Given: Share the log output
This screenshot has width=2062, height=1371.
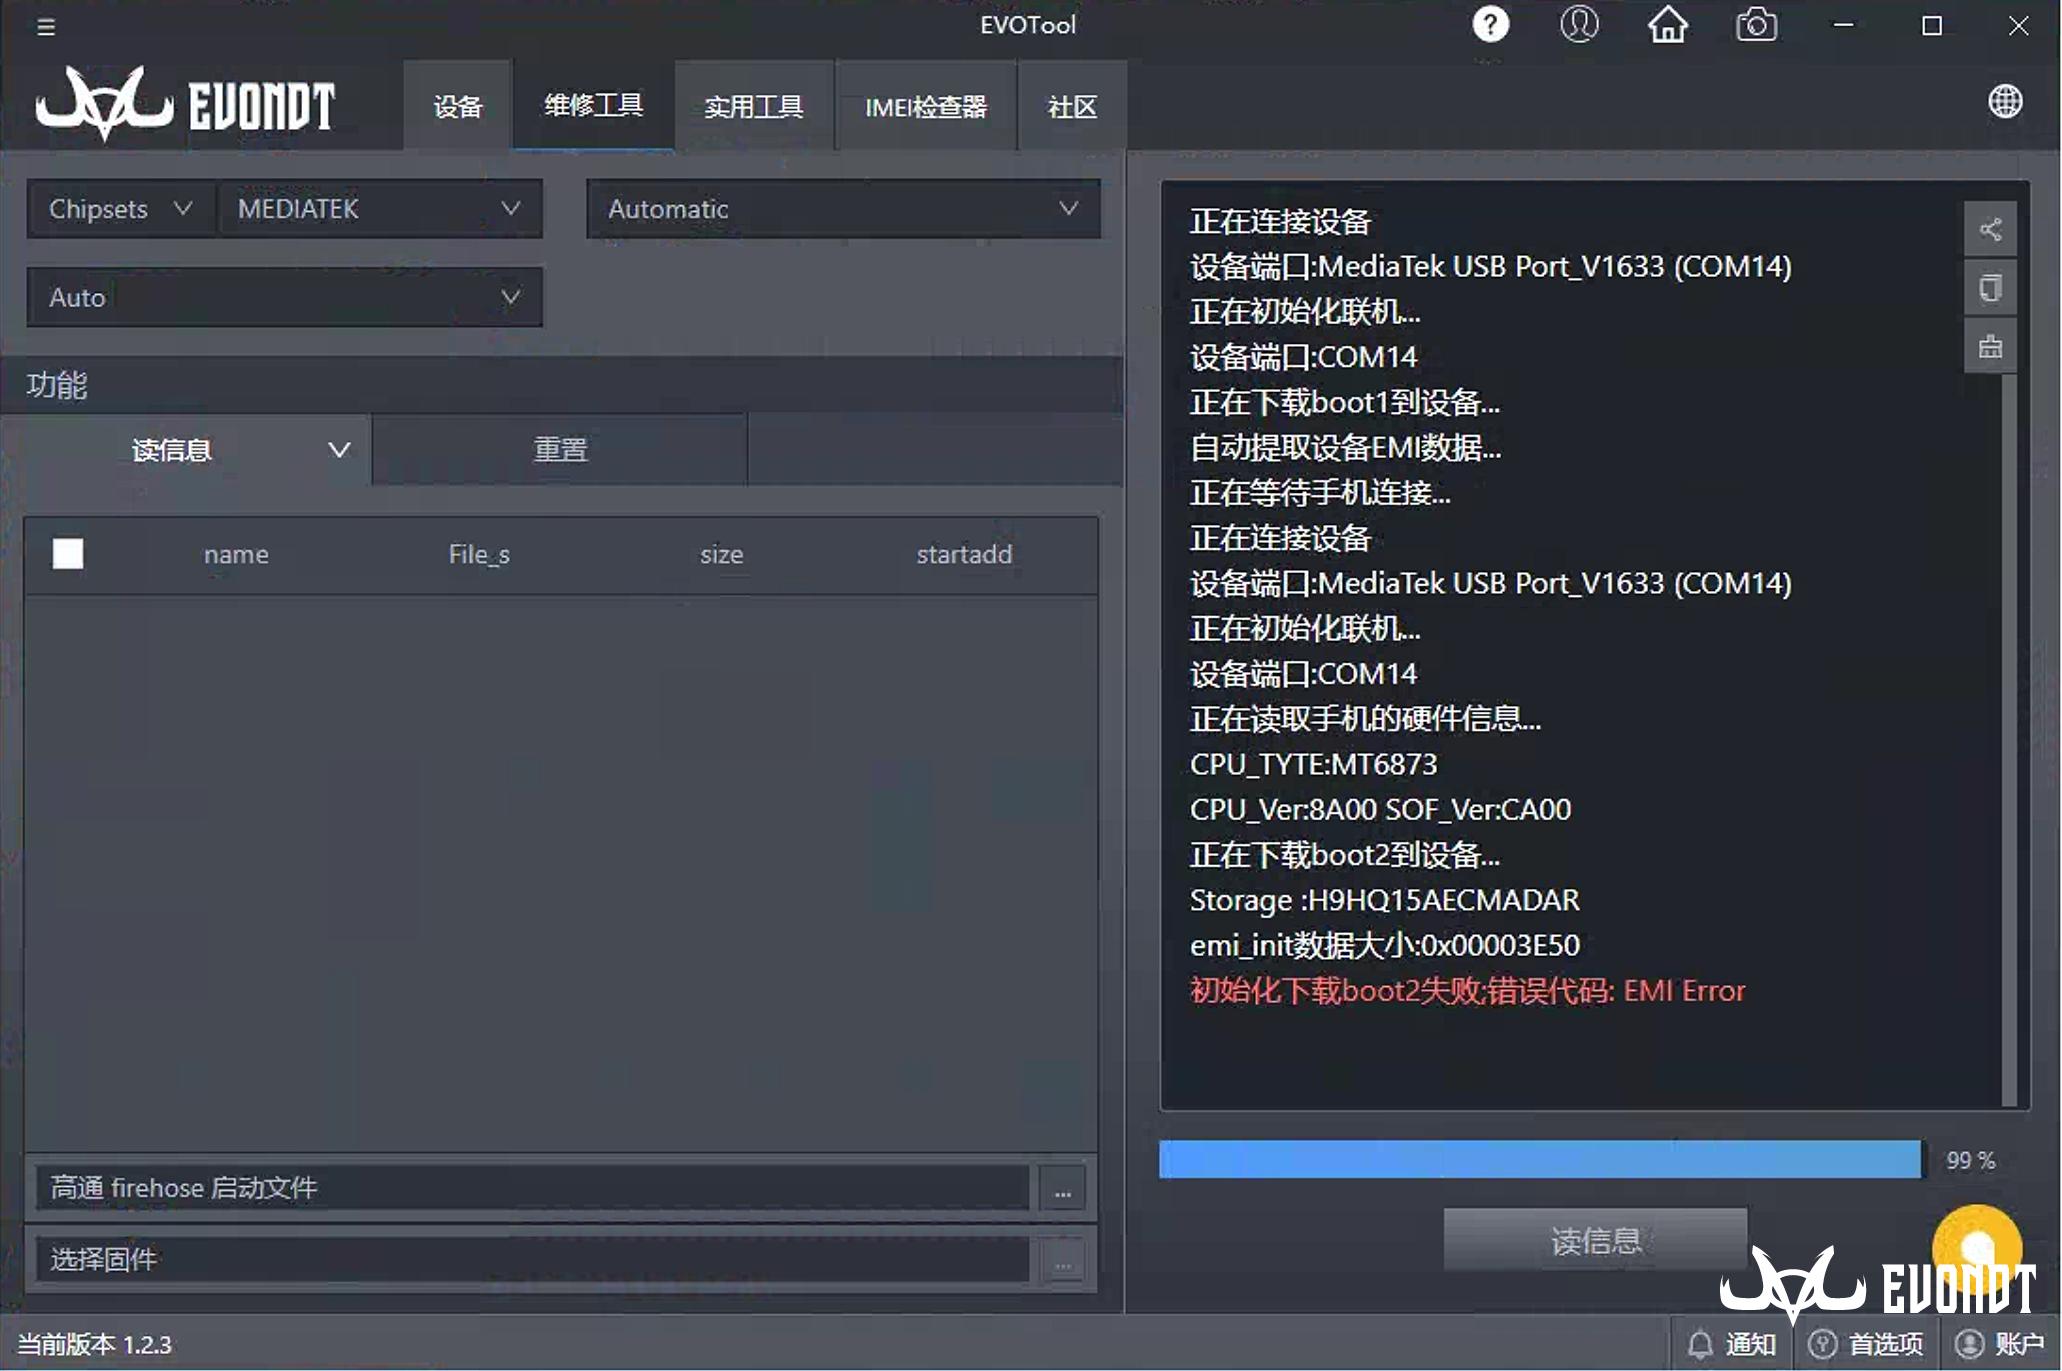Looking at the screenshot, I should [x=1990, y=229].
